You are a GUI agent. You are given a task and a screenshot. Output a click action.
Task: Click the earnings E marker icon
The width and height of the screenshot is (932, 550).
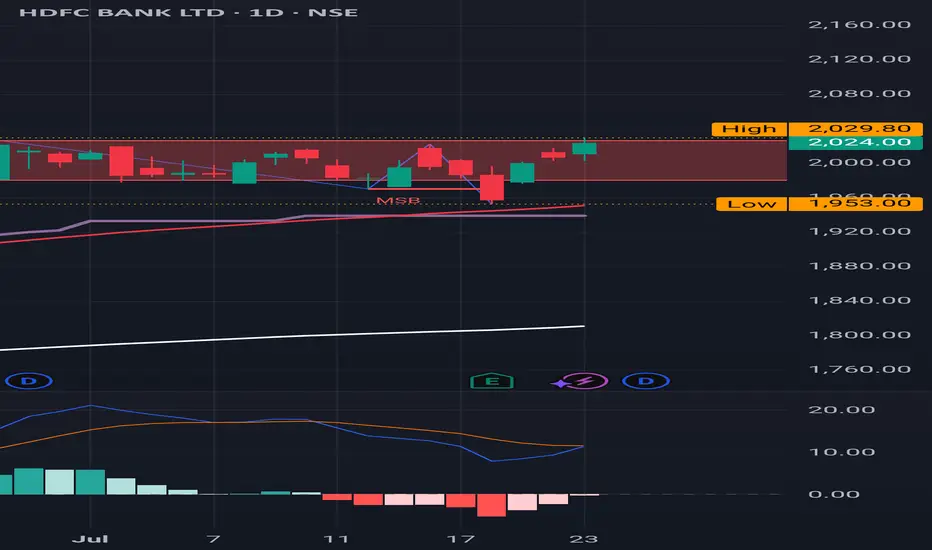(x=492, y=381)
